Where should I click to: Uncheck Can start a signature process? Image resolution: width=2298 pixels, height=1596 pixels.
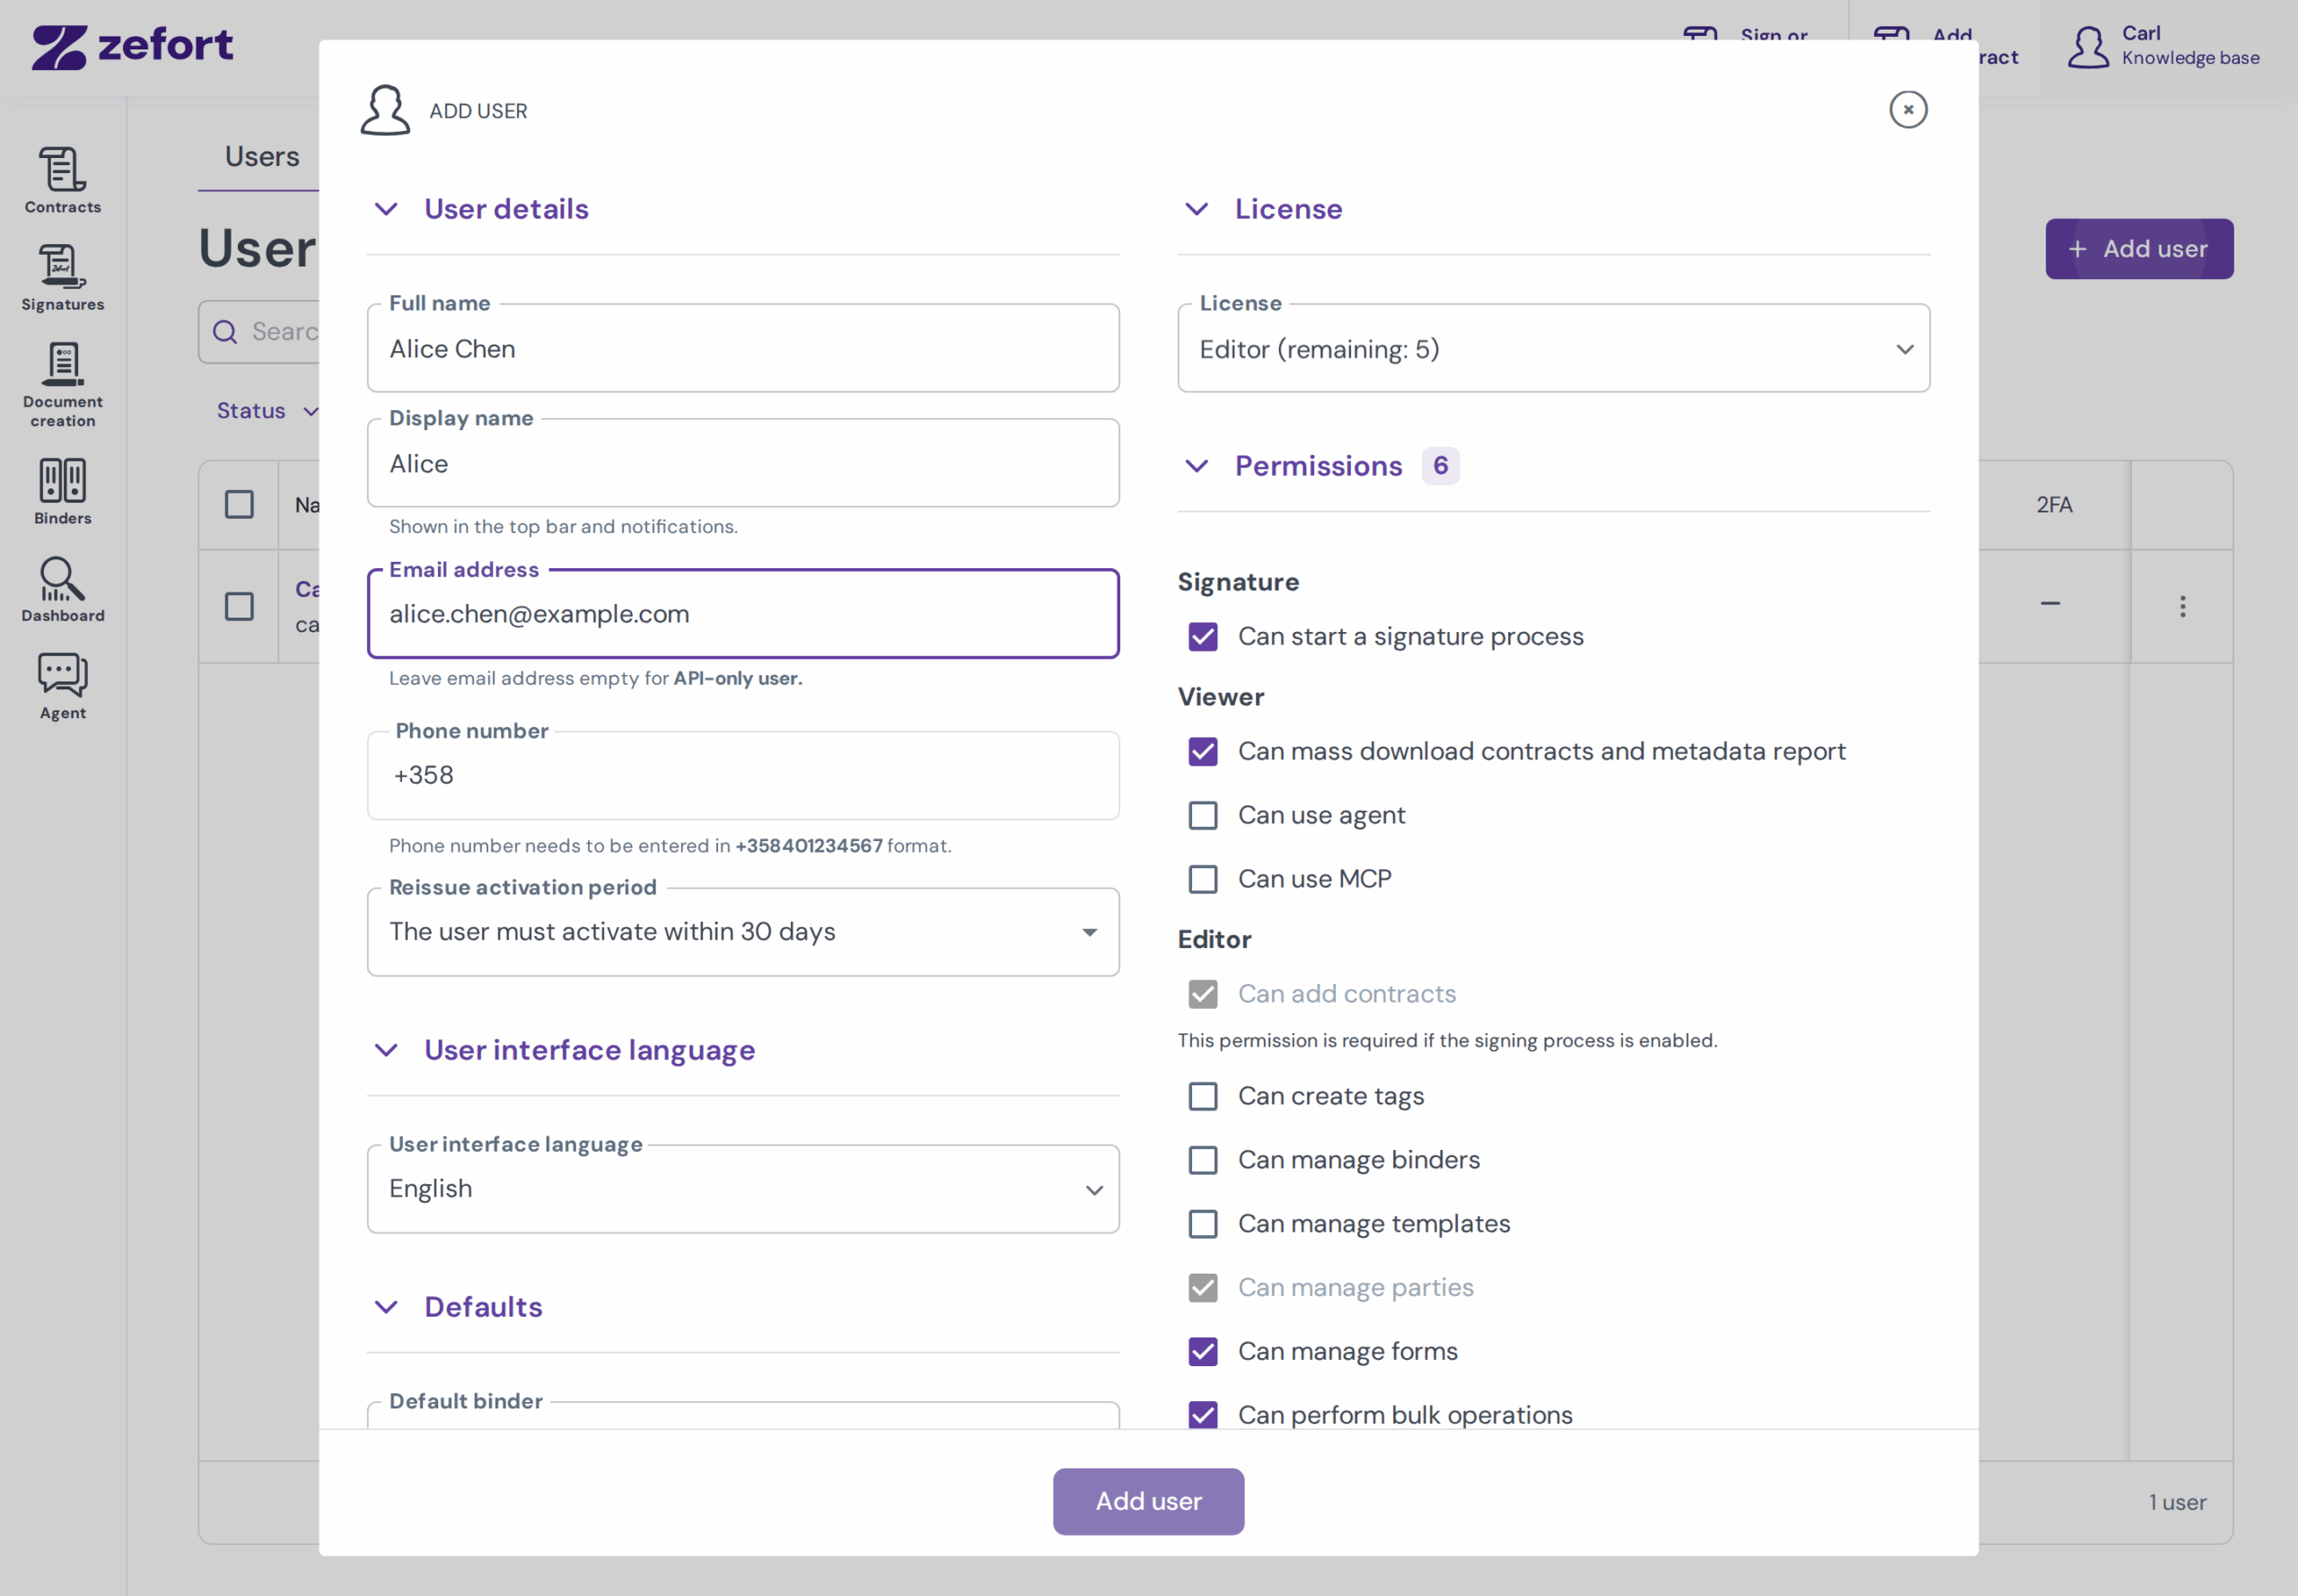pos(1202,637)
